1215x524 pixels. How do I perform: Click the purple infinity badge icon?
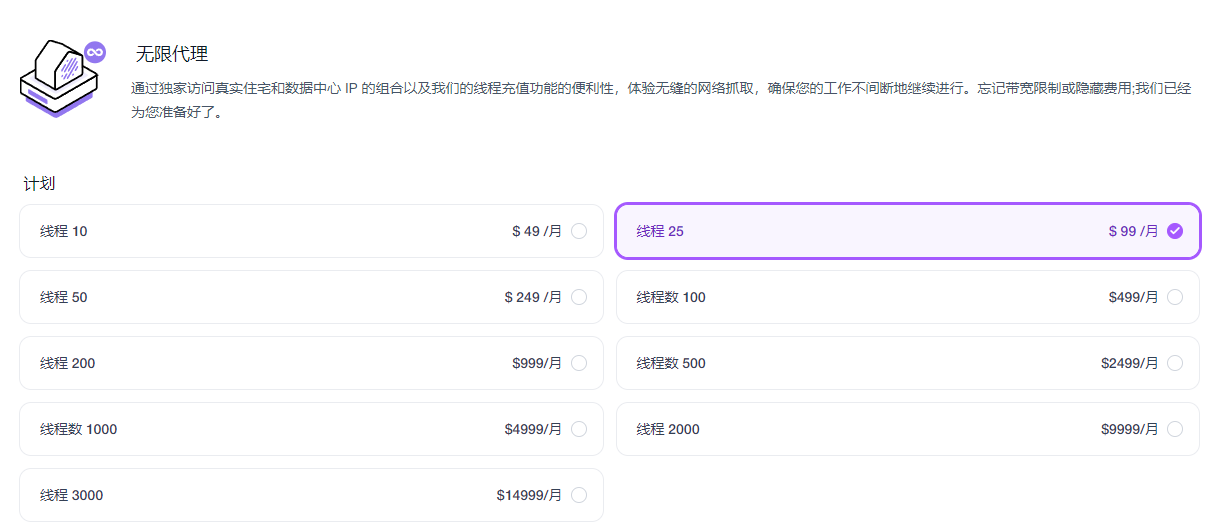click(x=95, y=52)
